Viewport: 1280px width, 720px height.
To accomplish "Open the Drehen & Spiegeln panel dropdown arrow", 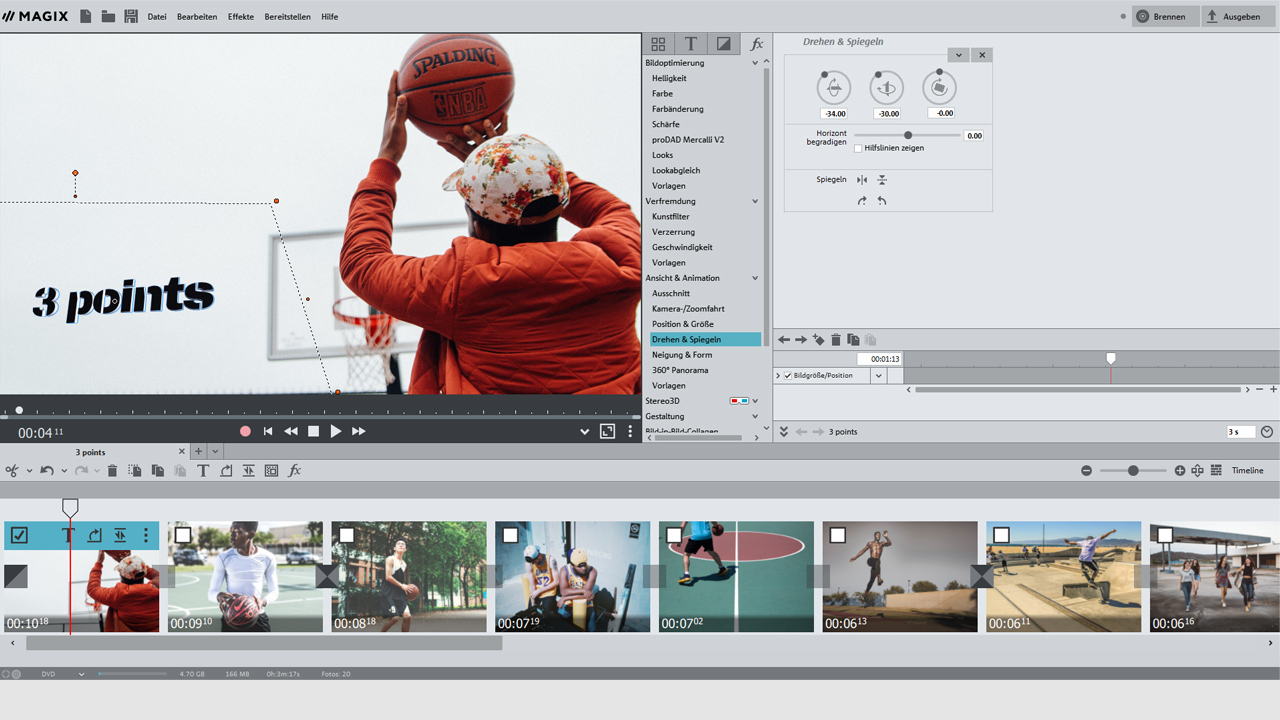I will pos(958,55).
